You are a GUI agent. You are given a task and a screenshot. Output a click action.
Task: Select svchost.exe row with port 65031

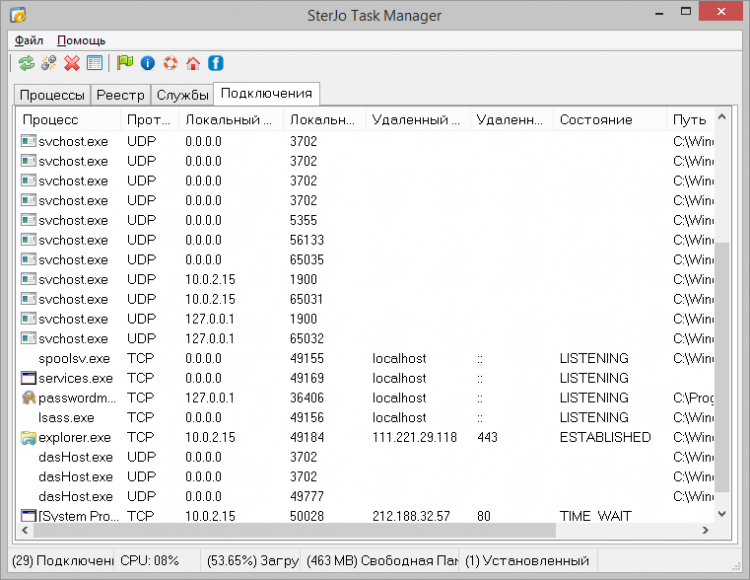point(366,299)
